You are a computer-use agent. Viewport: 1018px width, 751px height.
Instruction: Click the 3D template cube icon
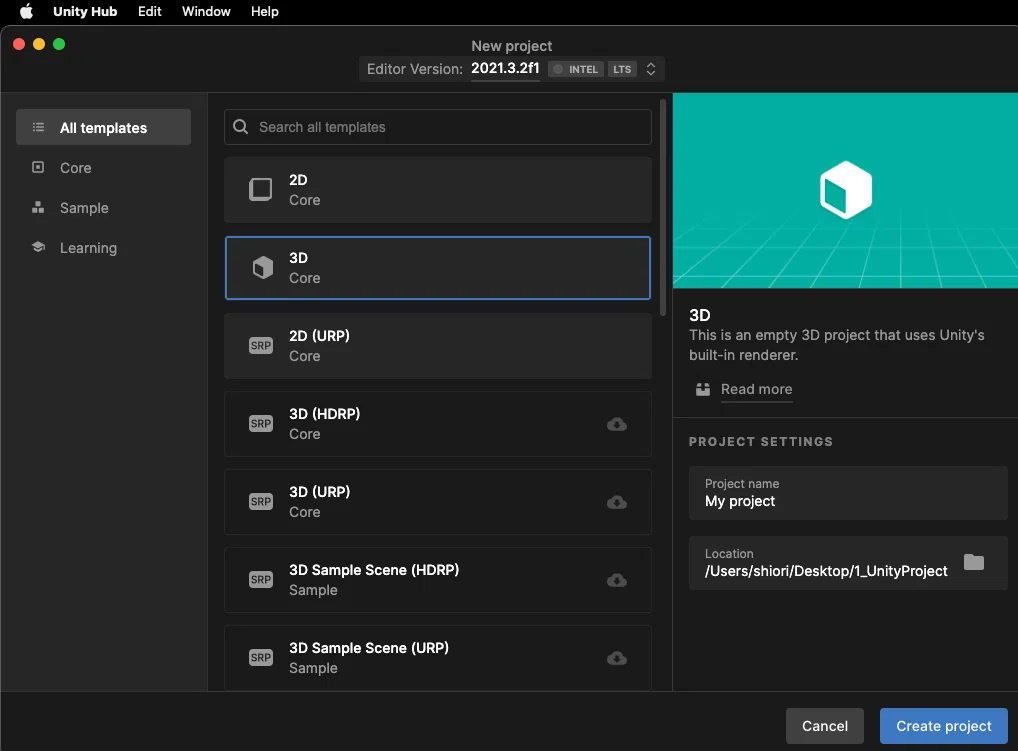point(262,267)
